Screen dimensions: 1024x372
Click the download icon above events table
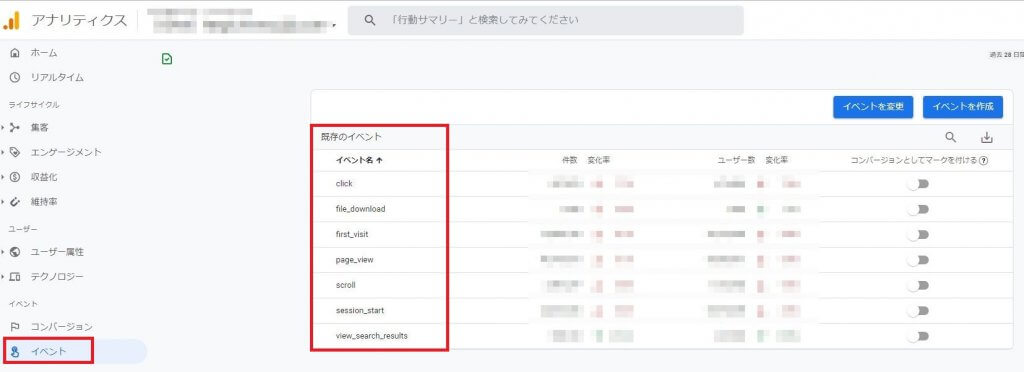coord(987,137)
